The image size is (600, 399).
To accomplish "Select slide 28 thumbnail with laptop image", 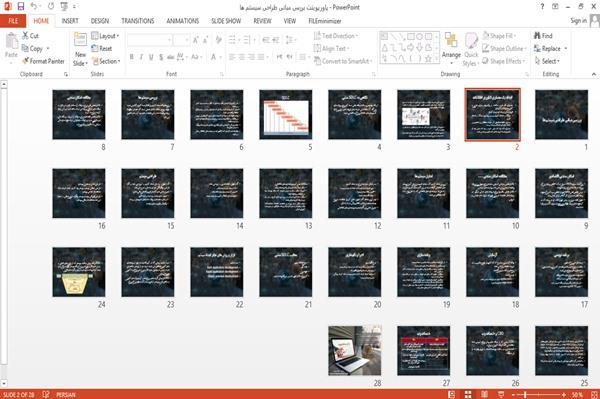I will click(355, 350).
